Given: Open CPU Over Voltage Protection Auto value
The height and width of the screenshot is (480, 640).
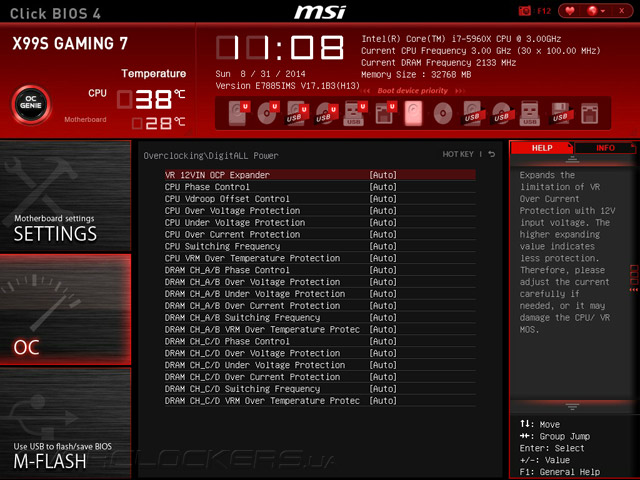Looking at the screenshot, I should point(383,211).
